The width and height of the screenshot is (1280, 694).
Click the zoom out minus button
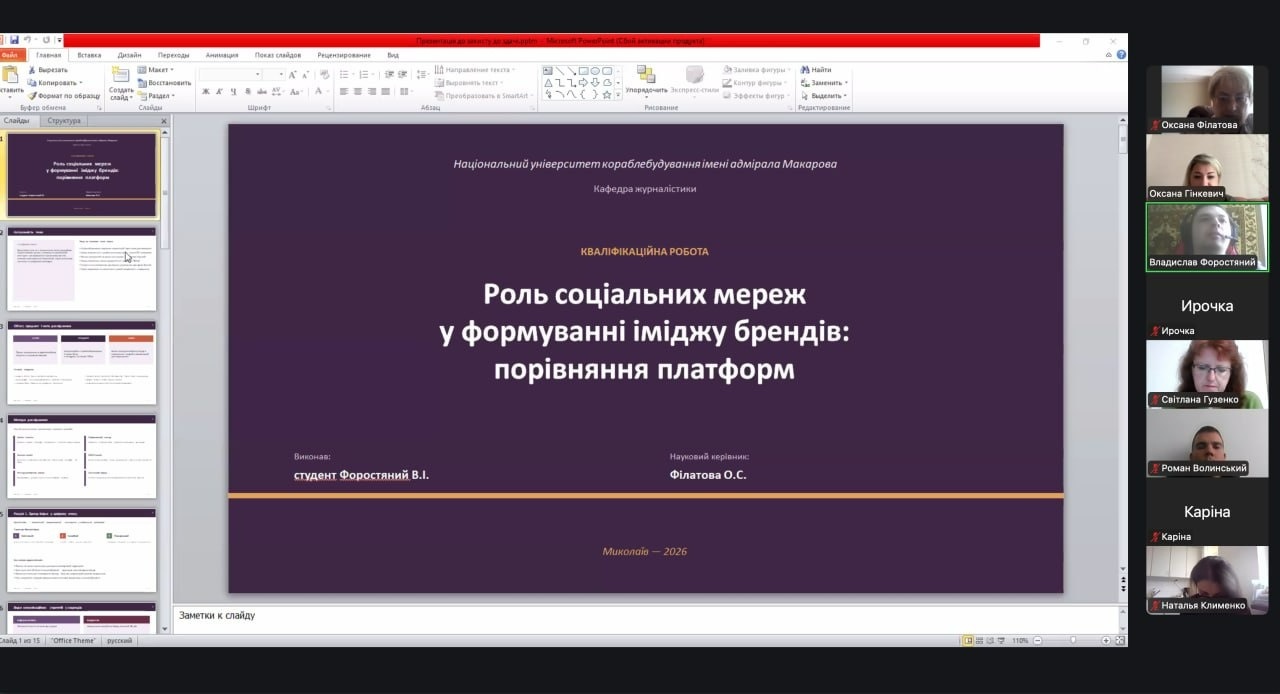point(1038,640)
